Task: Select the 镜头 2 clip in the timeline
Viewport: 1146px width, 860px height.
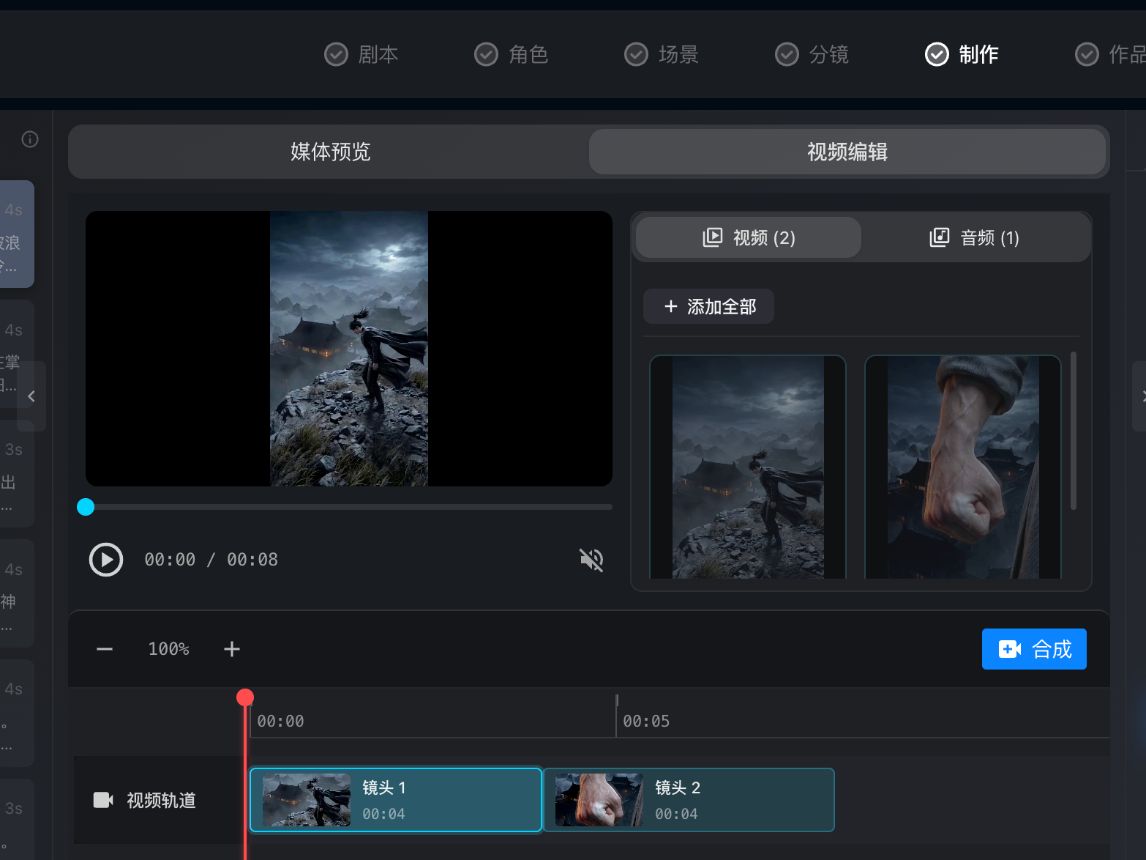Action: click(690, 799)
